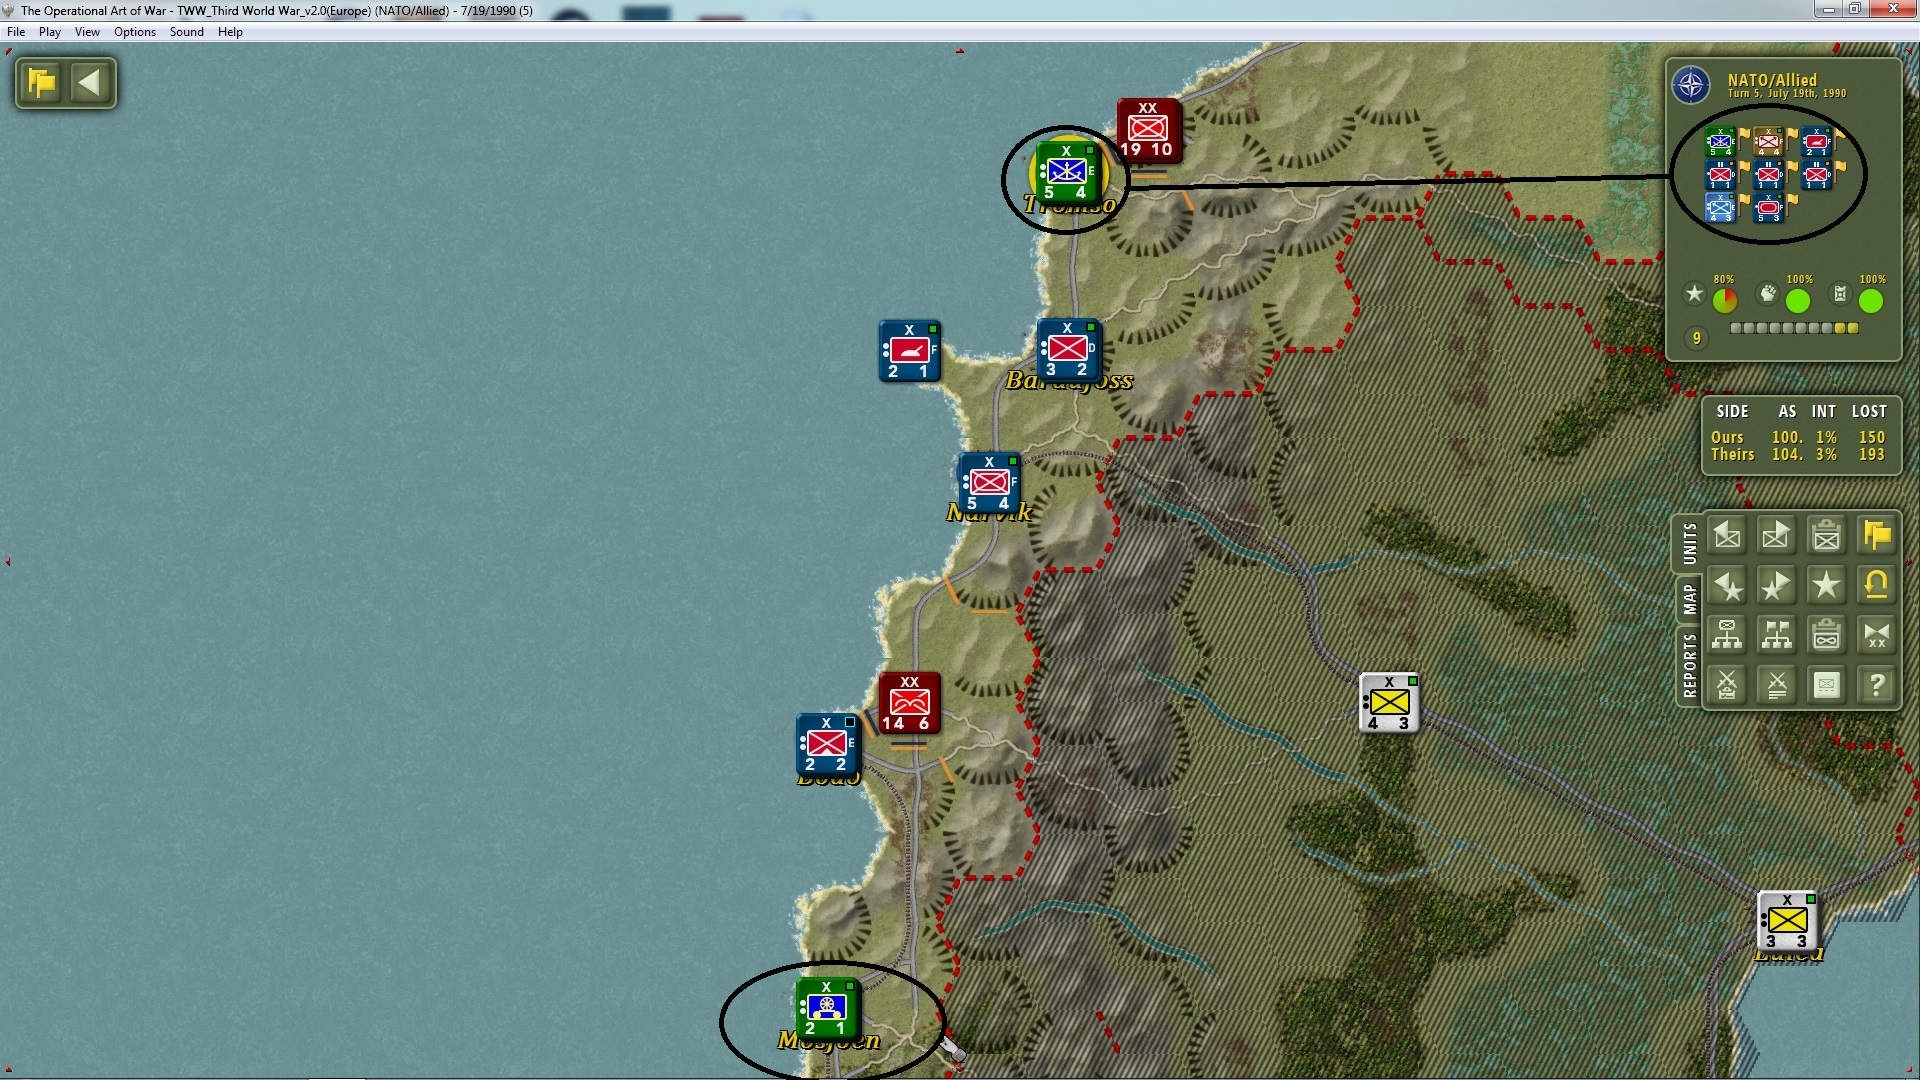Select the blue 3-2 unit at Bardufoss
The width and height of the screenshot is (1920, 1080).
1068,349
